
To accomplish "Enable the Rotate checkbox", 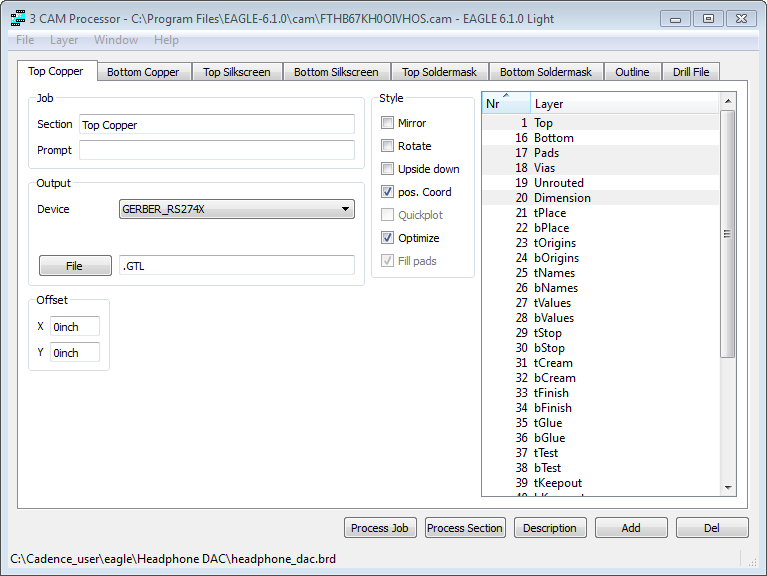I will coord(387,146).
